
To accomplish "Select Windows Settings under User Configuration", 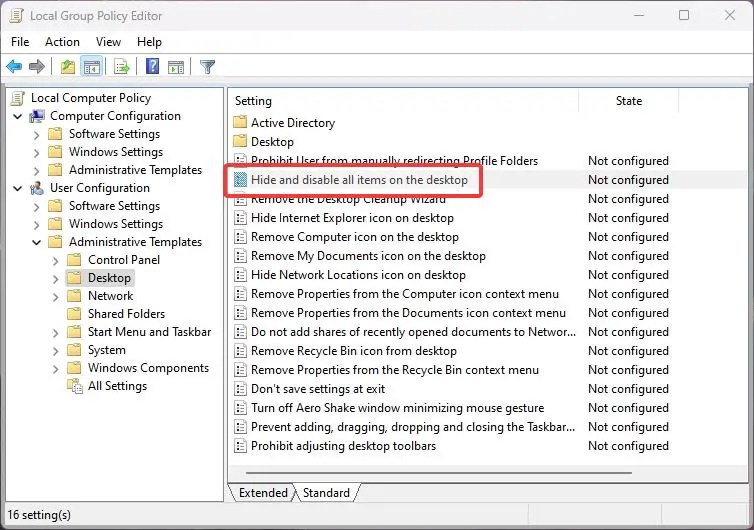I will click(x=116, y=224).
